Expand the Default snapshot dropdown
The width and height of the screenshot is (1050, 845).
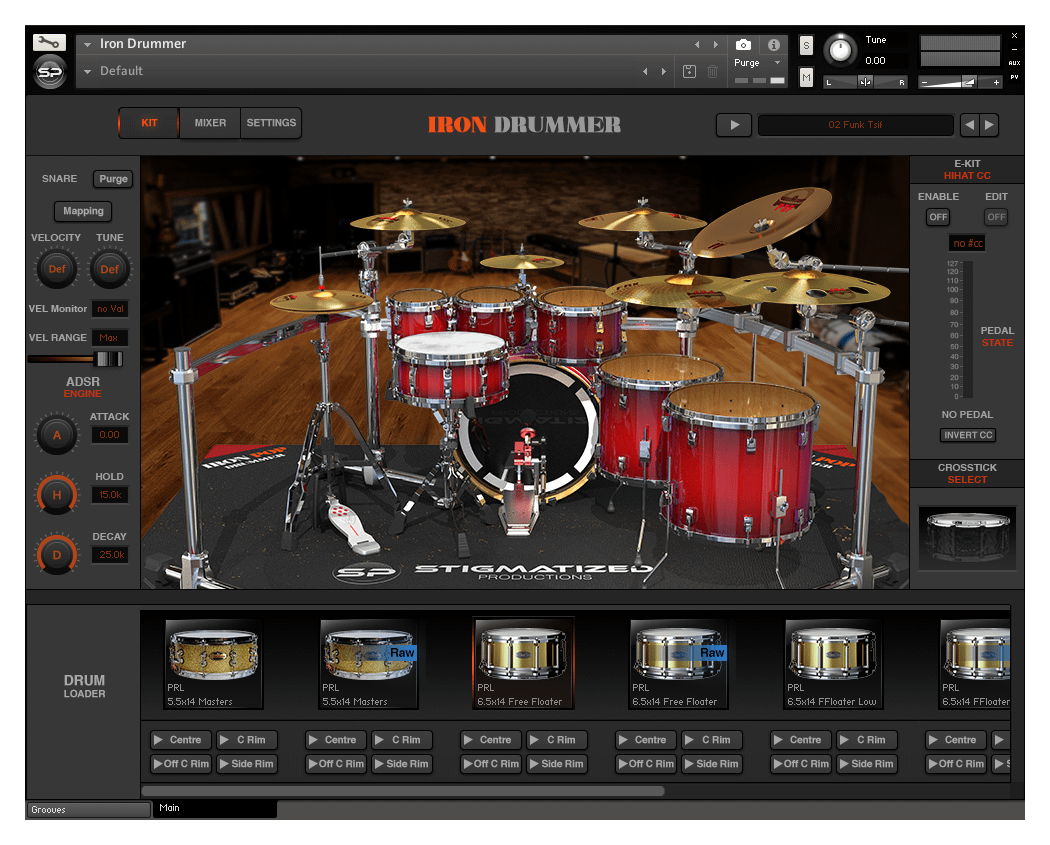tap(87, 71)
